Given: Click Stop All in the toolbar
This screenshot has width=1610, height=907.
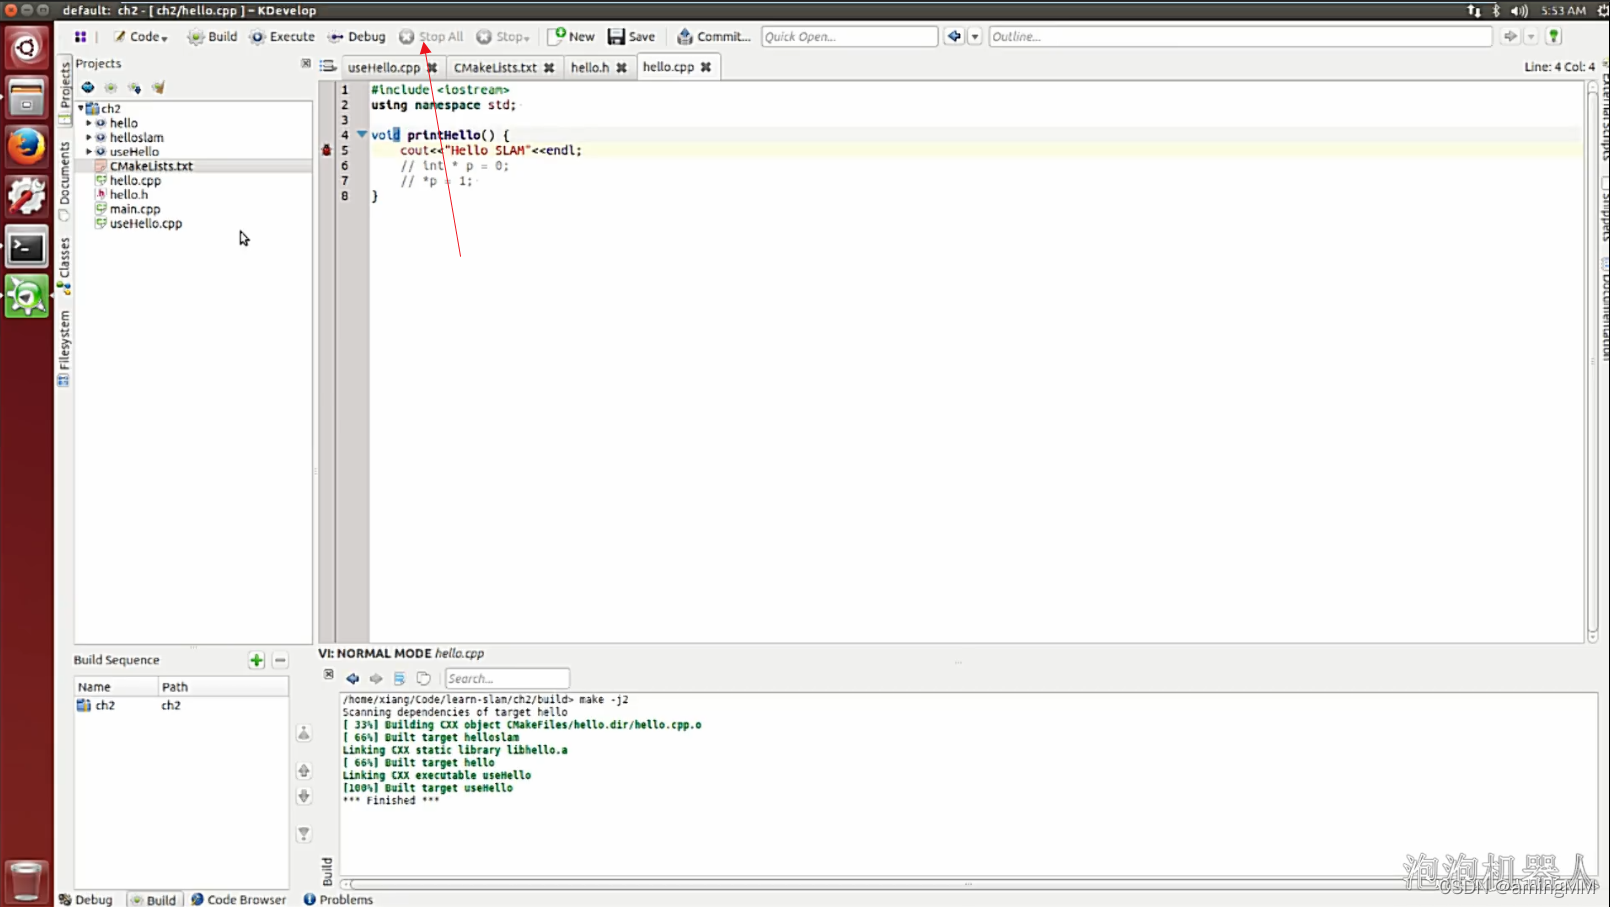Looking at the screenshot, I should tap(431, 36).
